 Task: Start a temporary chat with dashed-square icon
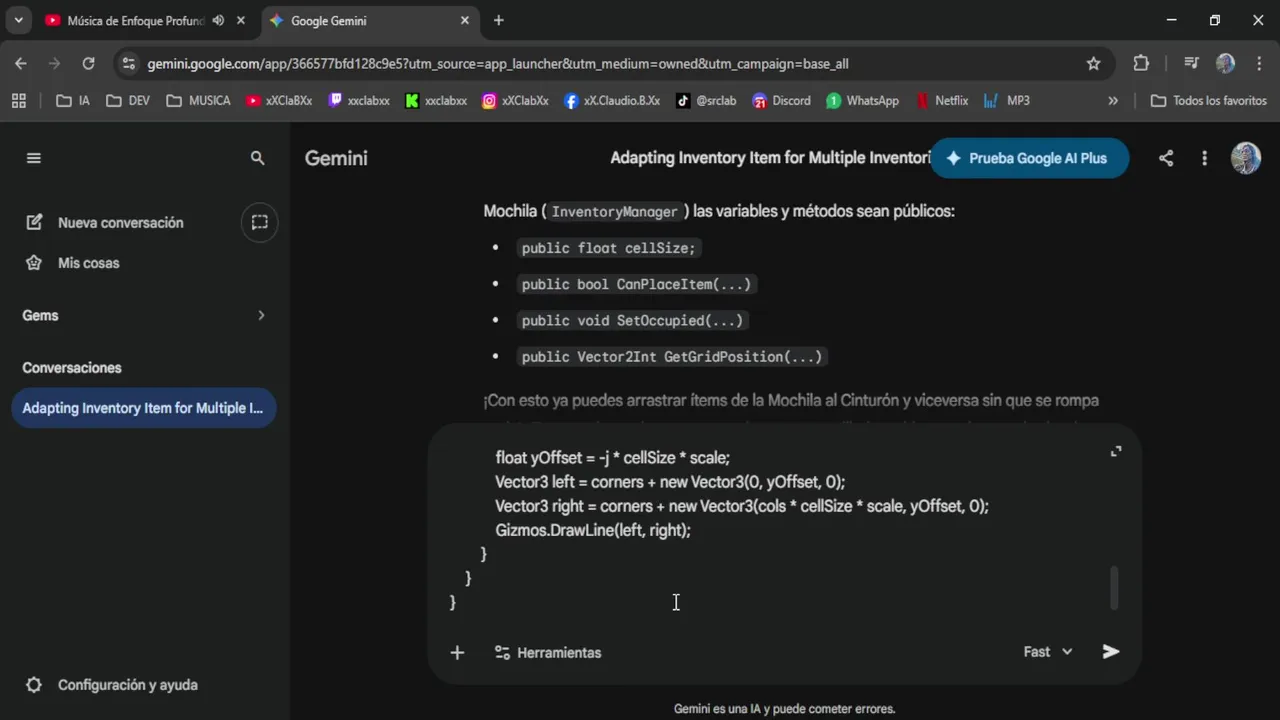259,222
